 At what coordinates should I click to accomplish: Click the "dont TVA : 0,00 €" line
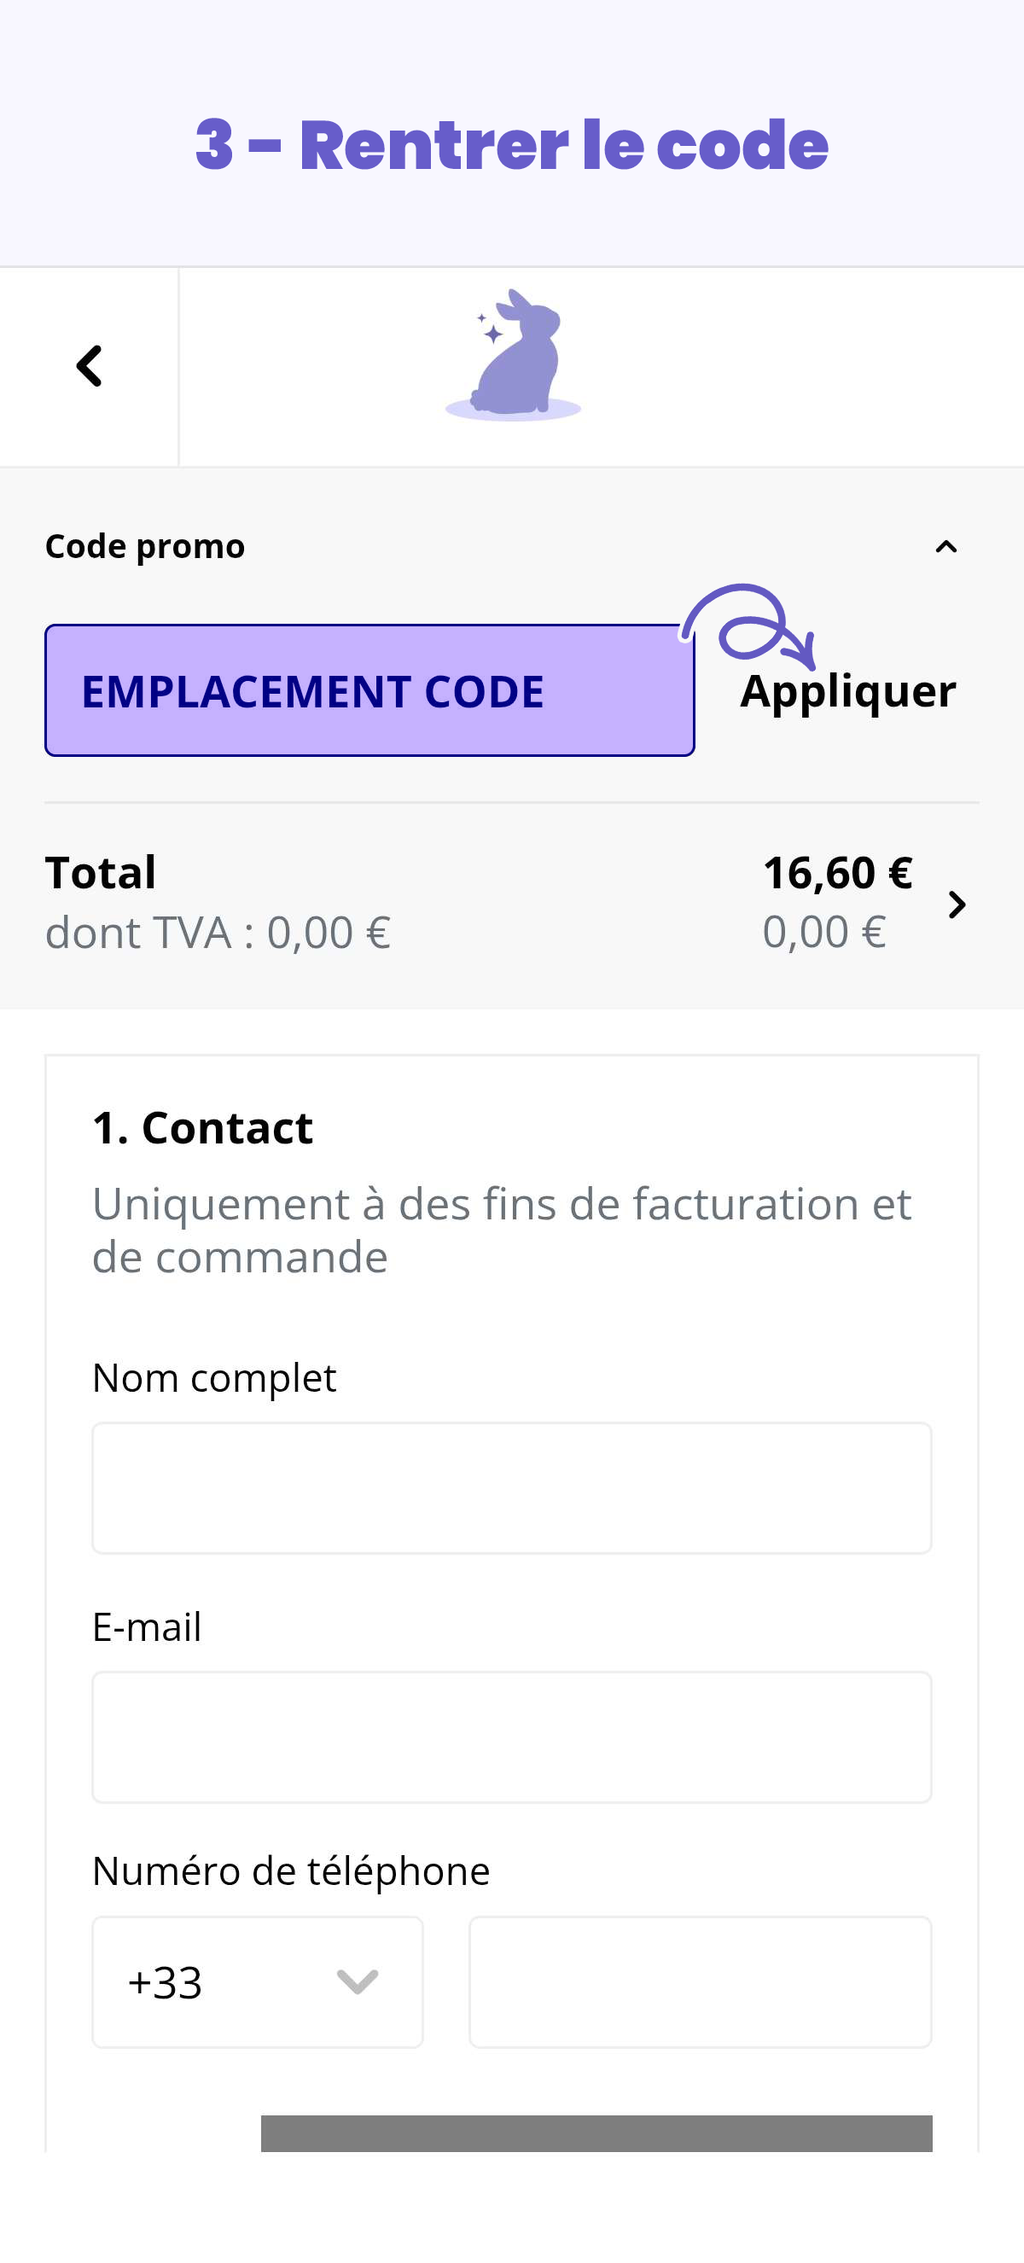pyautogui.click(x=218, y=933)
